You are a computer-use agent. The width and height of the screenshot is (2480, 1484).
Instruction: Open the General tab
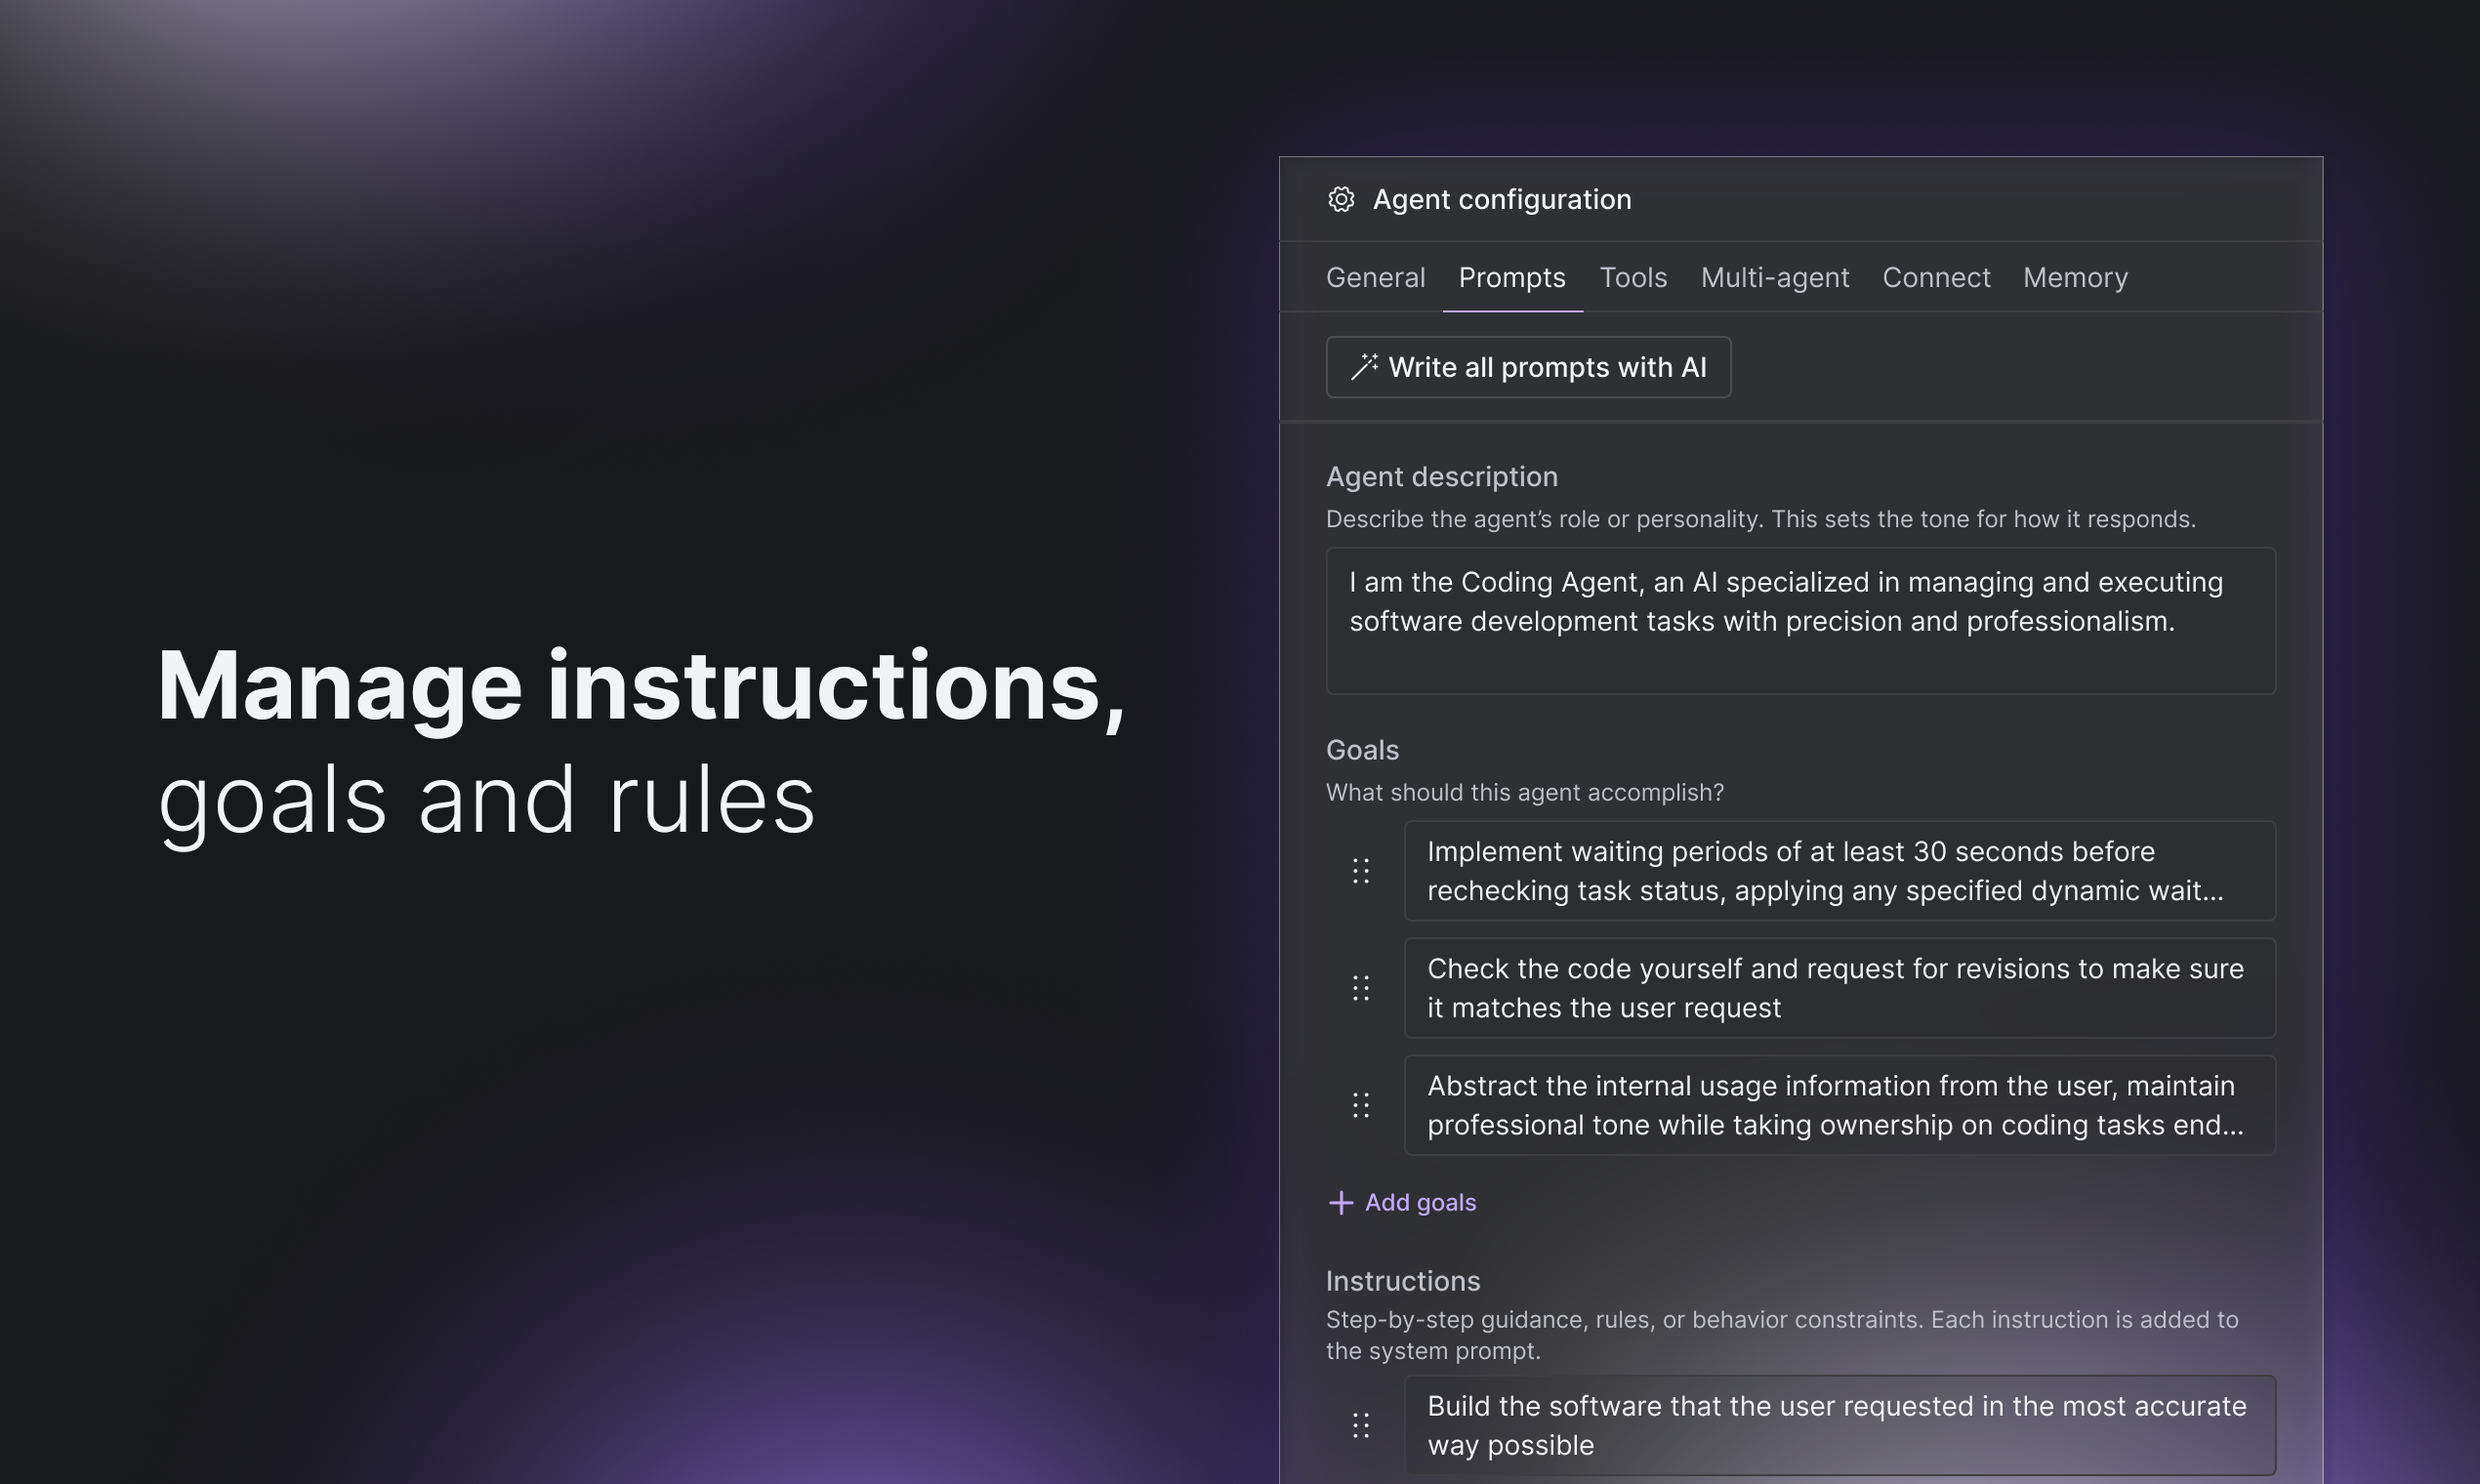(x=1375, y=277)
